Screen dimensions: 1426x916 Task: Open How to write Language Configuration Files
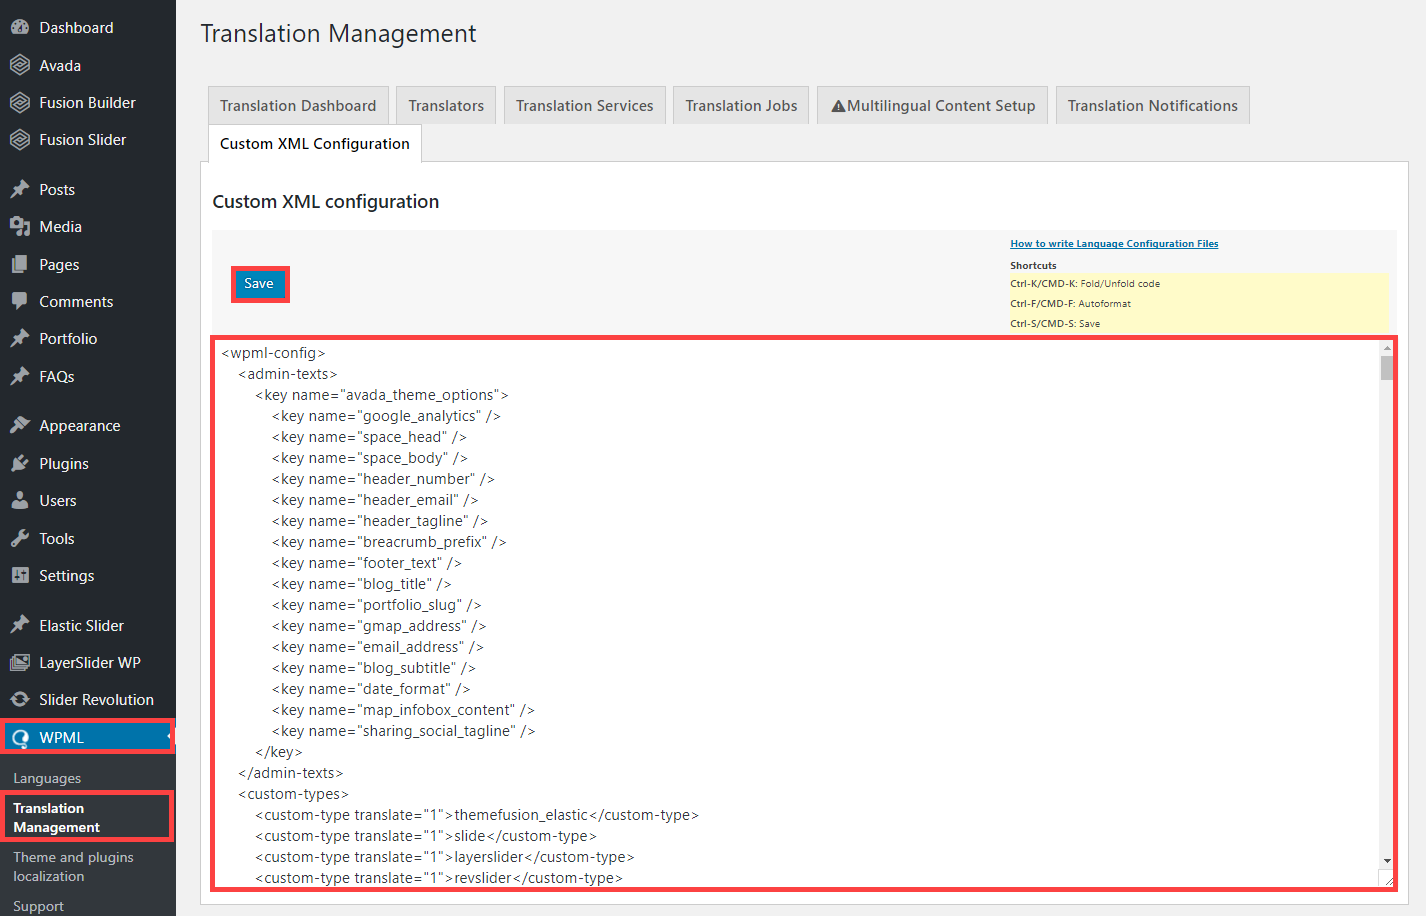[1114, 243]
